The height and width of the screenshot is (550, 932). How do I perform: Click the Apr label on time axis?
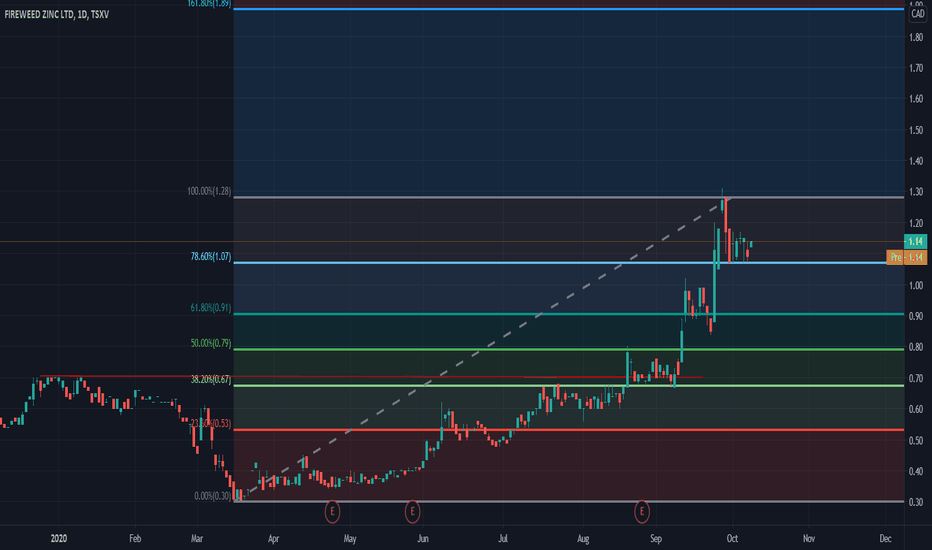[273, 539]
